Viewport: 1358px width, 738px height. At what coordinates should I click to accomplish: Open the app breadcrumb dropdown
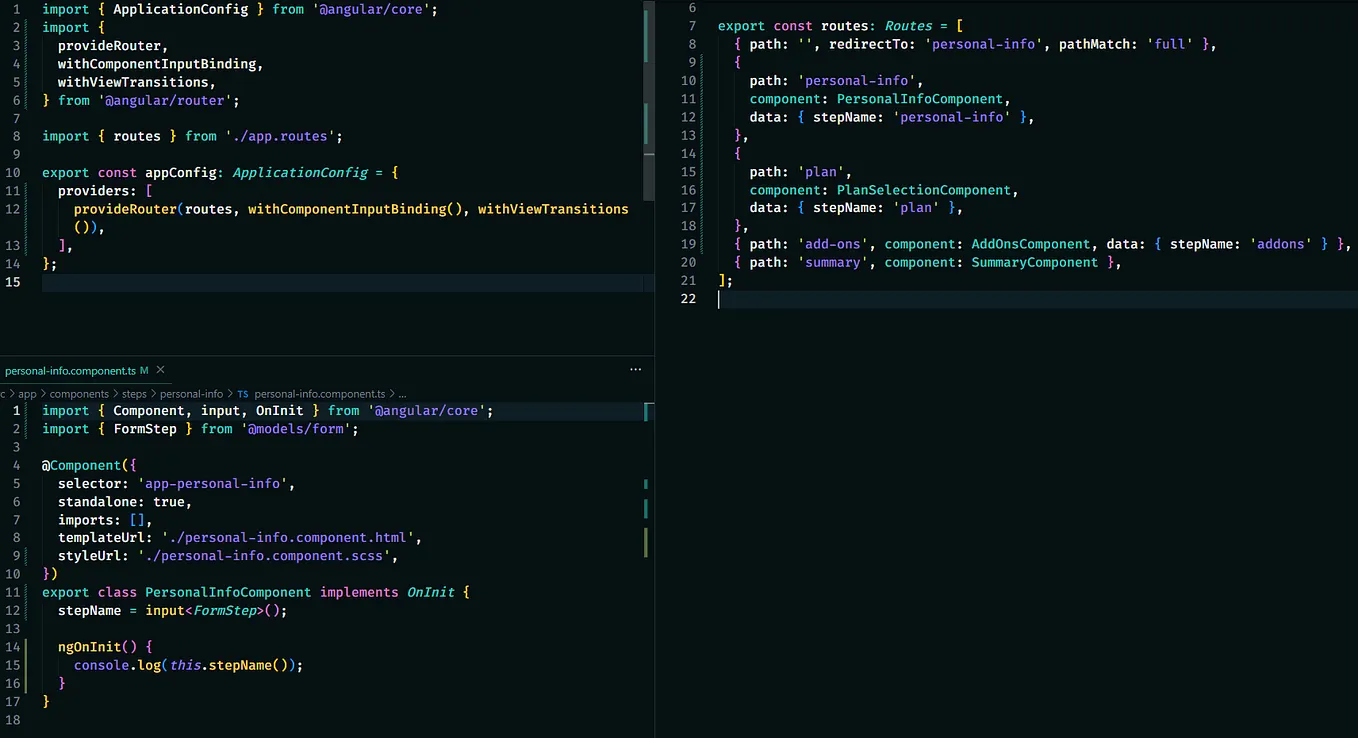tap(28, 393)
